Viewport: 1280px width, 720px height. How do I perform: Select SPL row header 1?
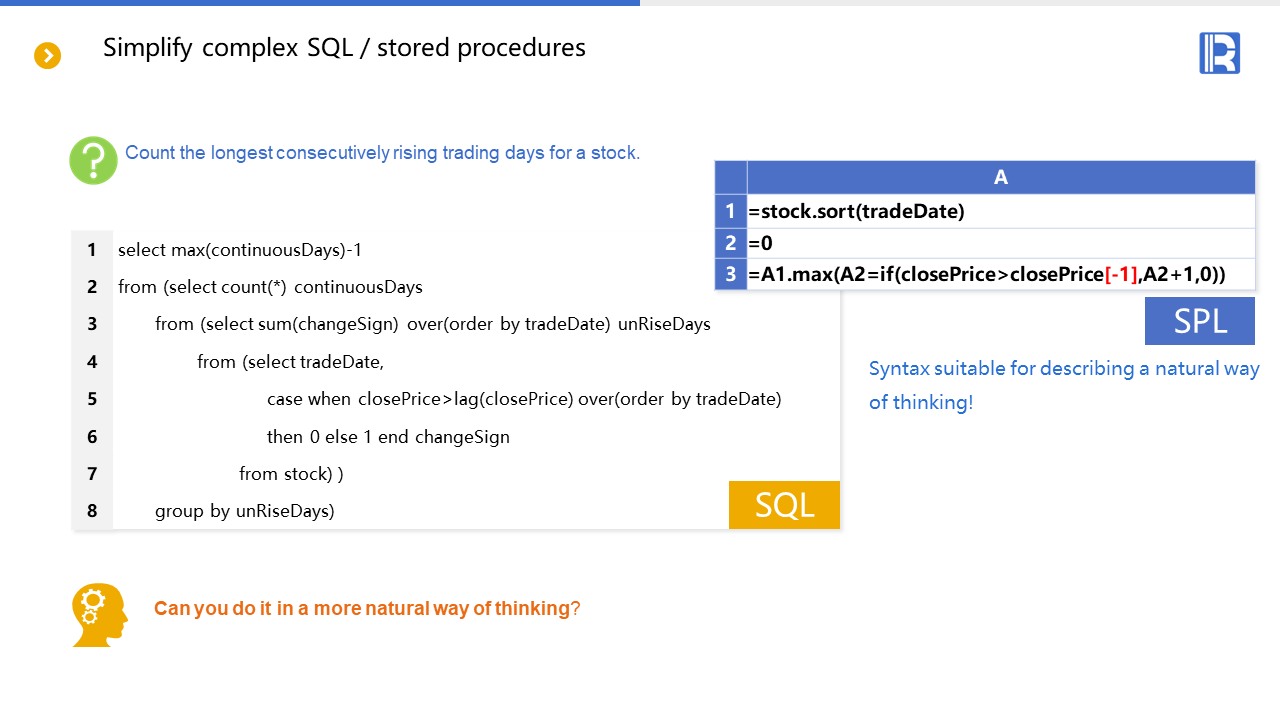731,211
